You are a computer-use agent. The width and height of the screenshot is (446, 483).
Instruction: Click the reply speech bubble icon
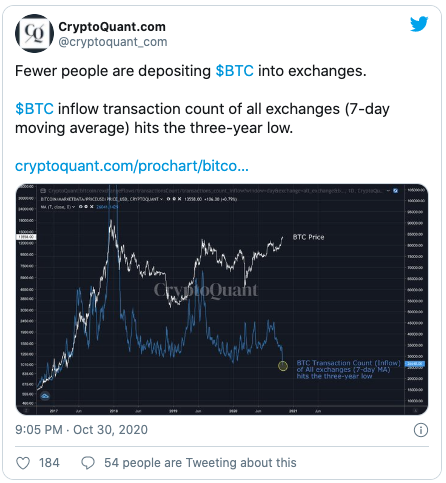88,463
